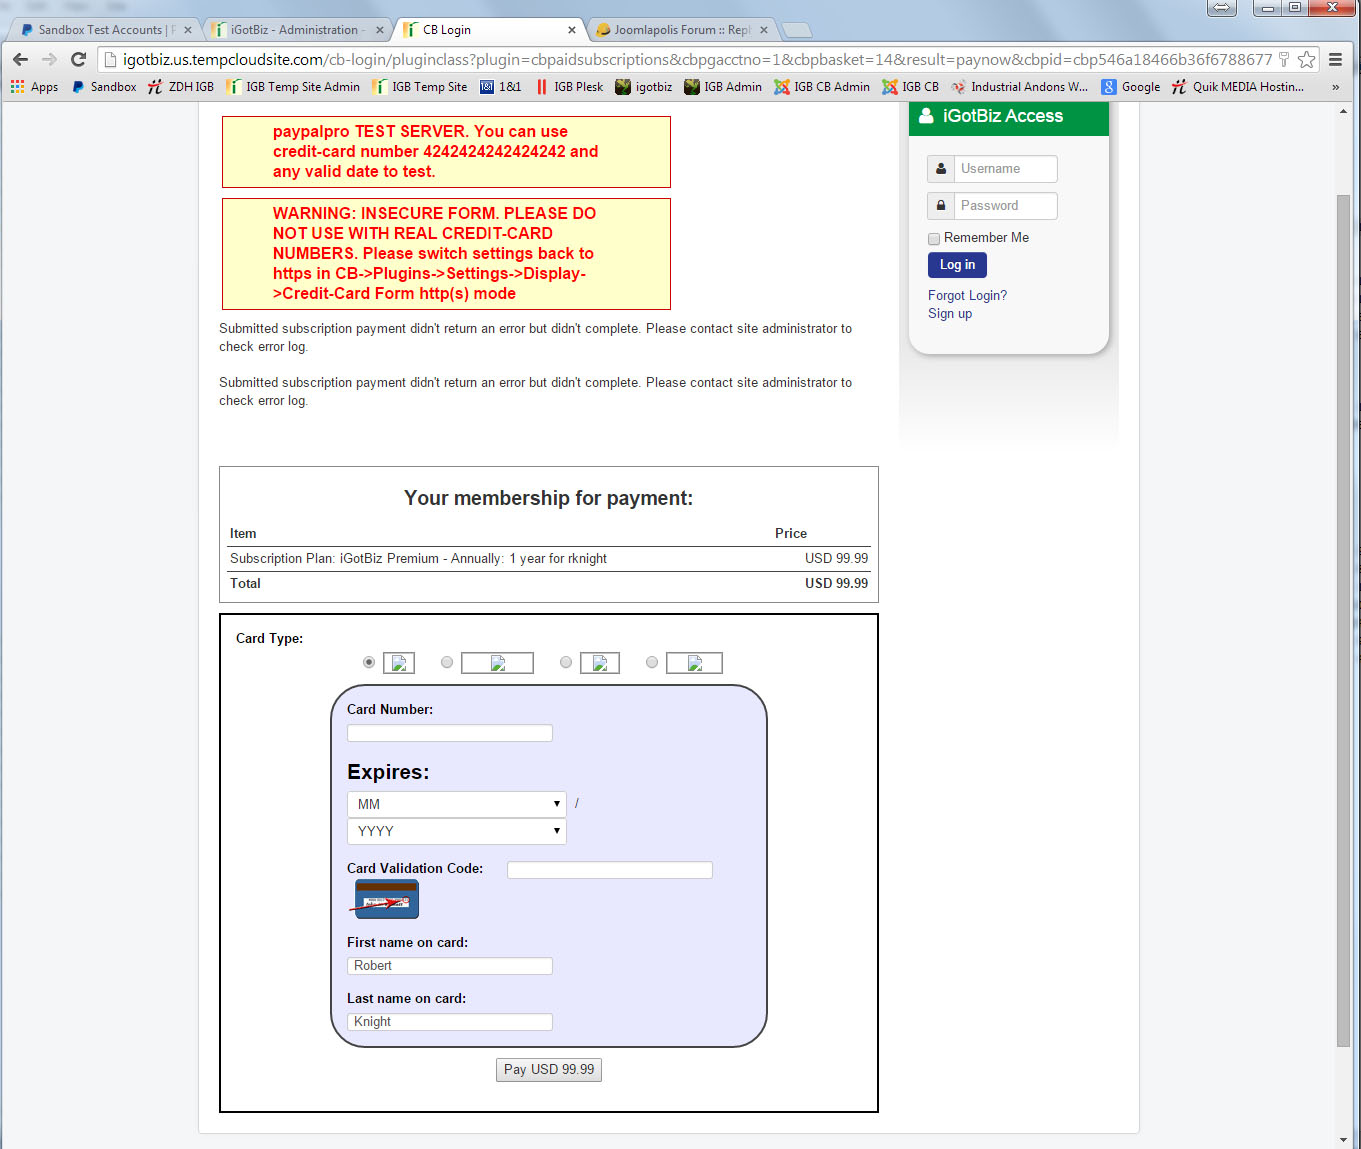
Task: Reload the current page
Action: pyautogui.click(x=78, y=60)
